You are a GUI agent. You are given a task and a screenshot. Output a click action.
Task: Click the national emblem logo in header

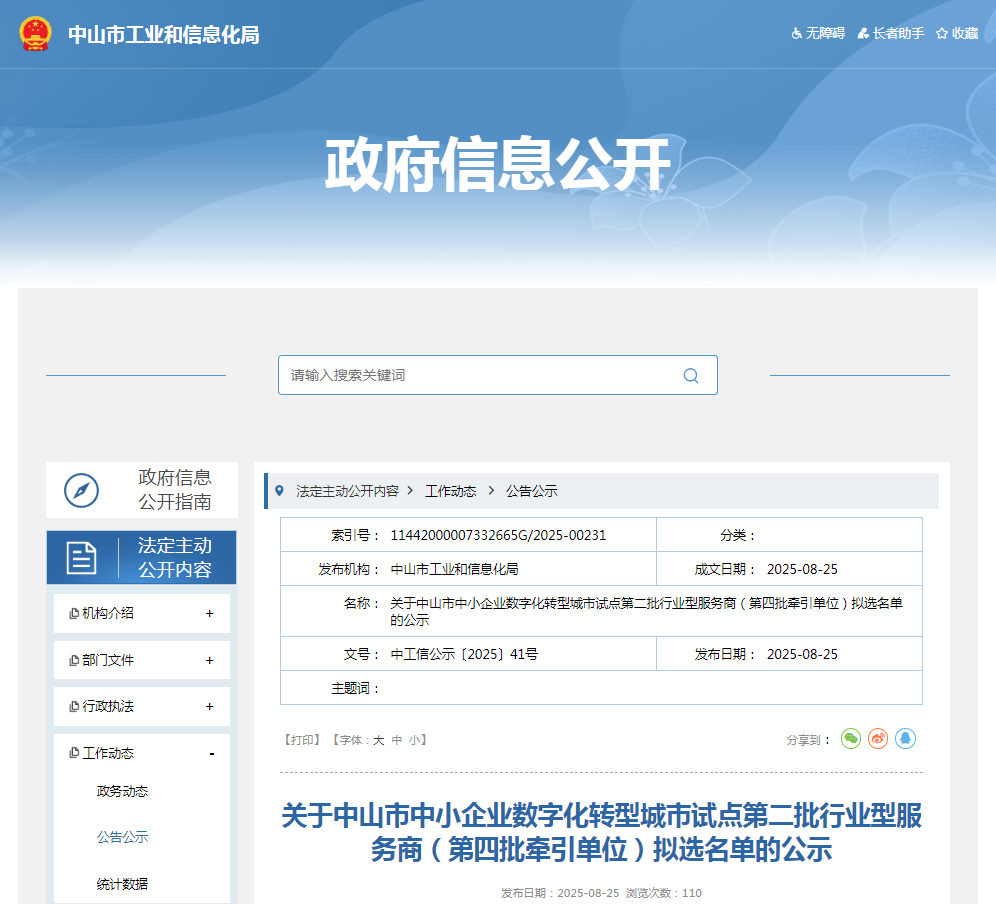point(36,34)
